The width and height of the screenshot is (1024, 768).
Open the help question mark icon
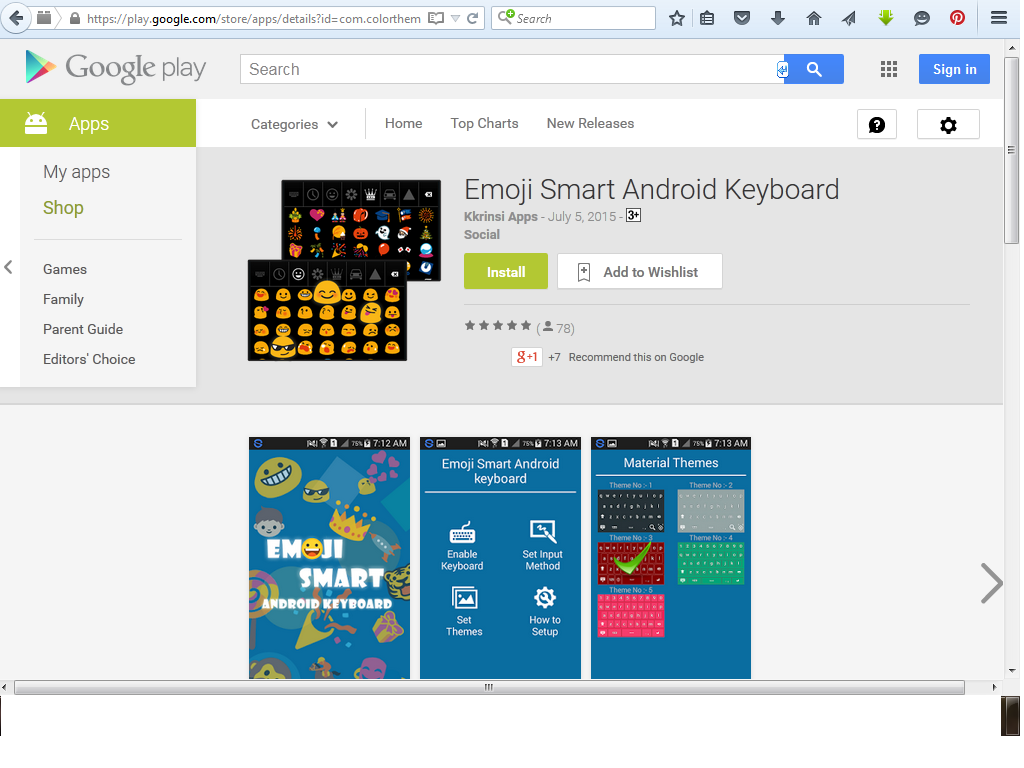(x=876, y=125)
